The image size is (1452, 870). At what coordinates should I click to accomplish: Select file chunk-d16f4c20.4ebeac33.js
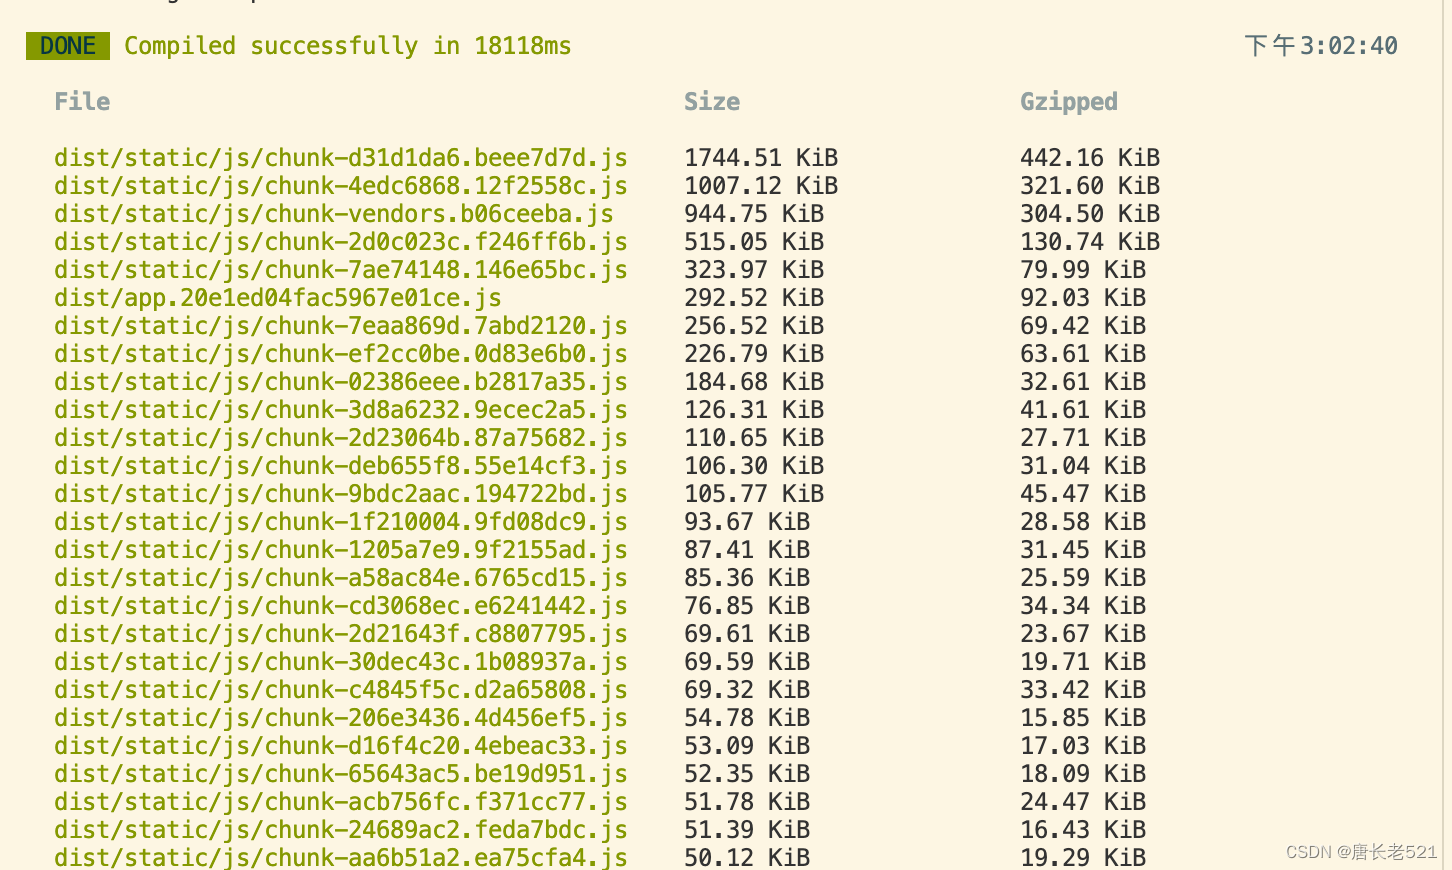[341, 746]
